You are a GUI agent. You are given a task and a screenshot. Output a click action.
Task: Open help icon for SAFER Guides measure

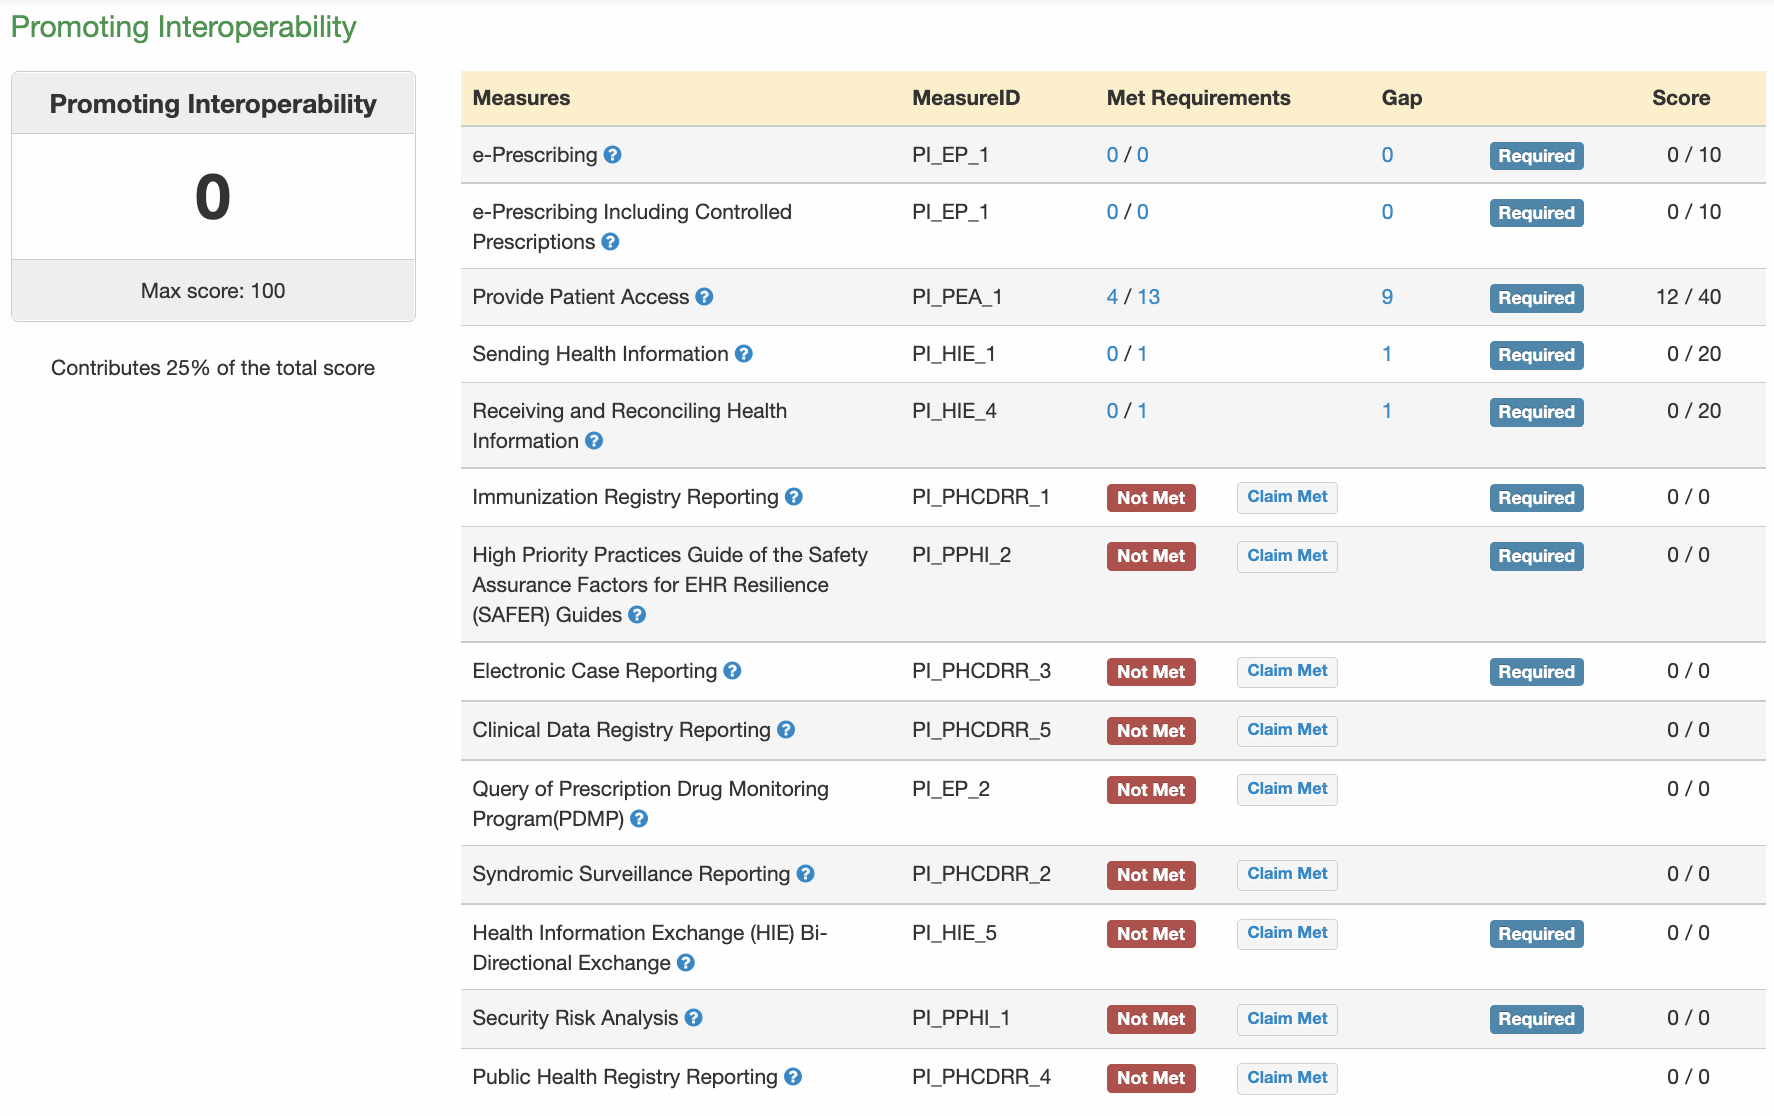point(637,615)
